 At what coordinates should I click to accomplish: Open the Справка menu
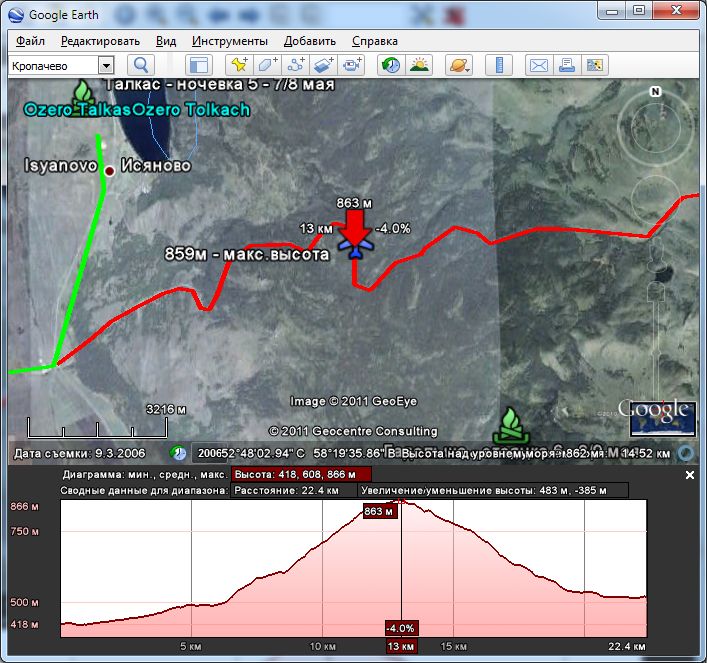click(375, 41)
